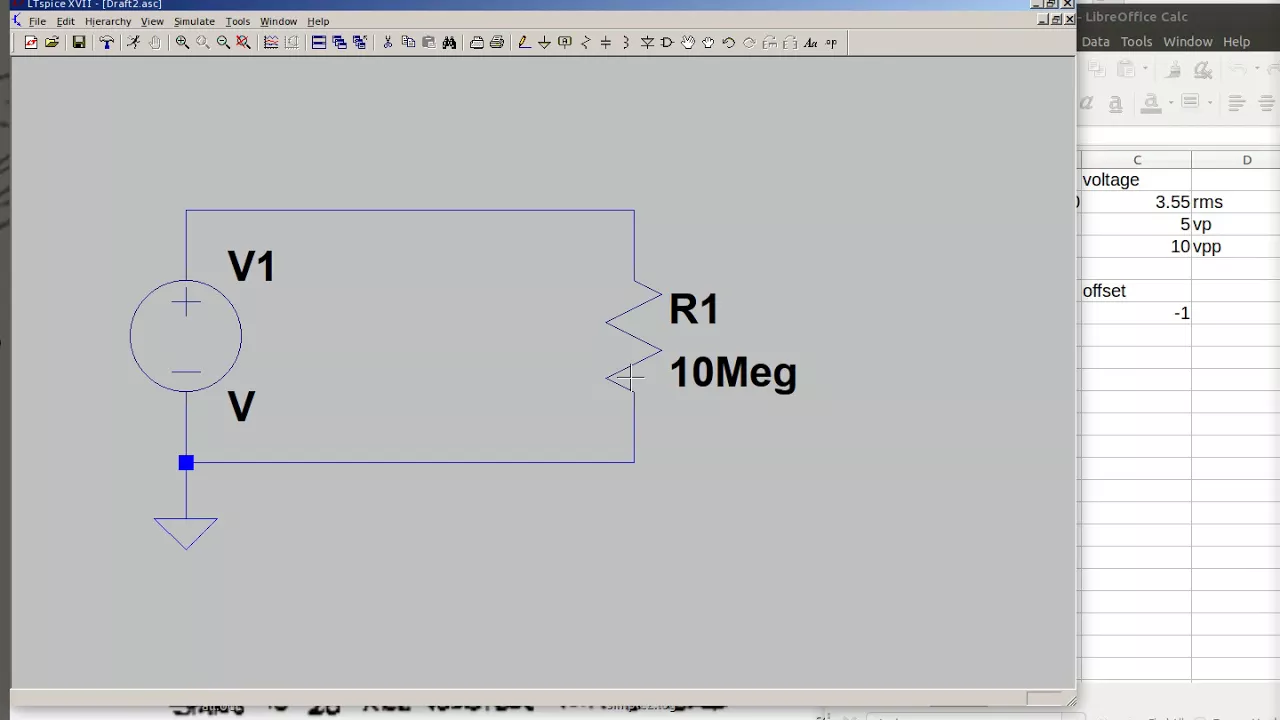Select the cell containing 'vpp'

1236,247
